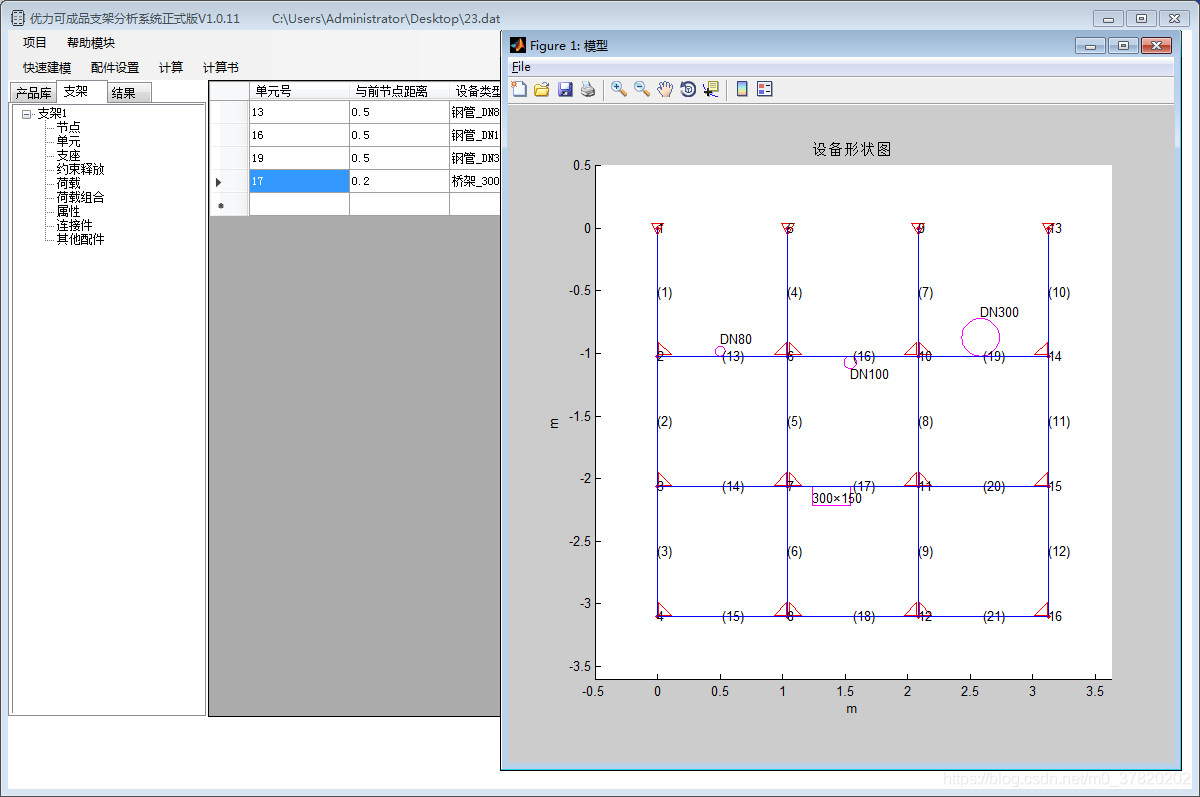
Task: Click the 桥架_300 device type cell
Action: (475, 181)
